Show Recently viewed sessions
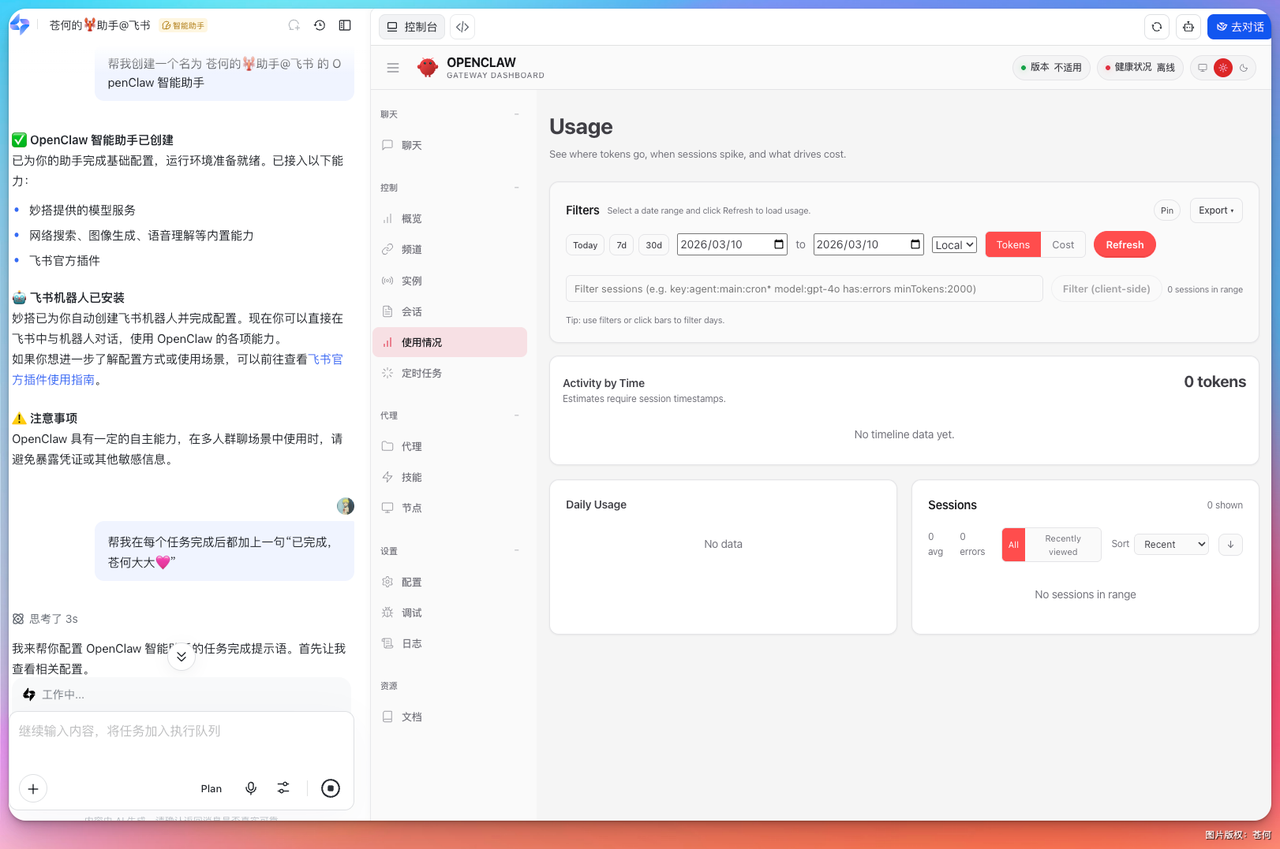 tap(1063, 545)
